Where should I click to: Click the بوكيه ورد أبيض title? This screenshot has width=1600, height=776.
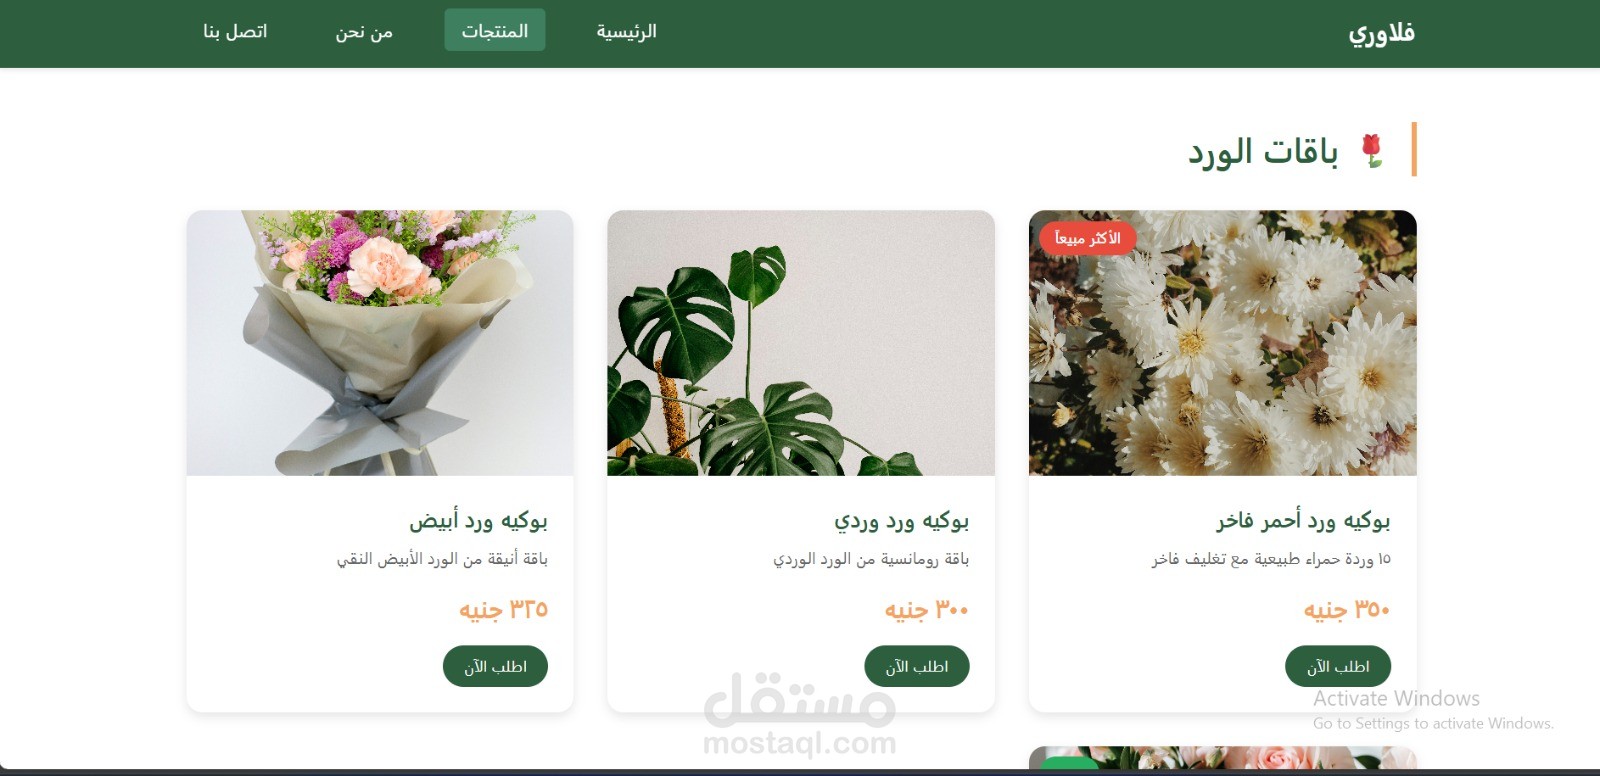pos(478,520)
